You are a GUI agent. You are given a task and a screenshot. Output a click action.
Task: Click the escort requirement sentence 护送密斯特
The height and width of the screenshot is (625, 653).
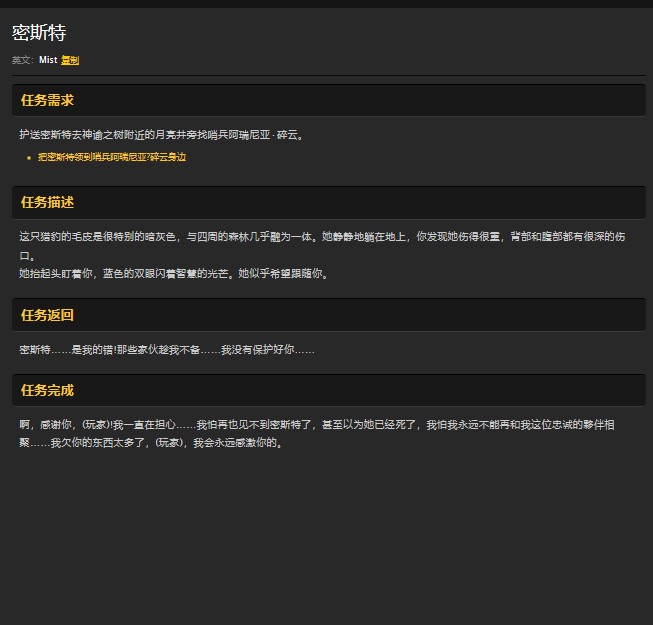(x=160, y=134)
